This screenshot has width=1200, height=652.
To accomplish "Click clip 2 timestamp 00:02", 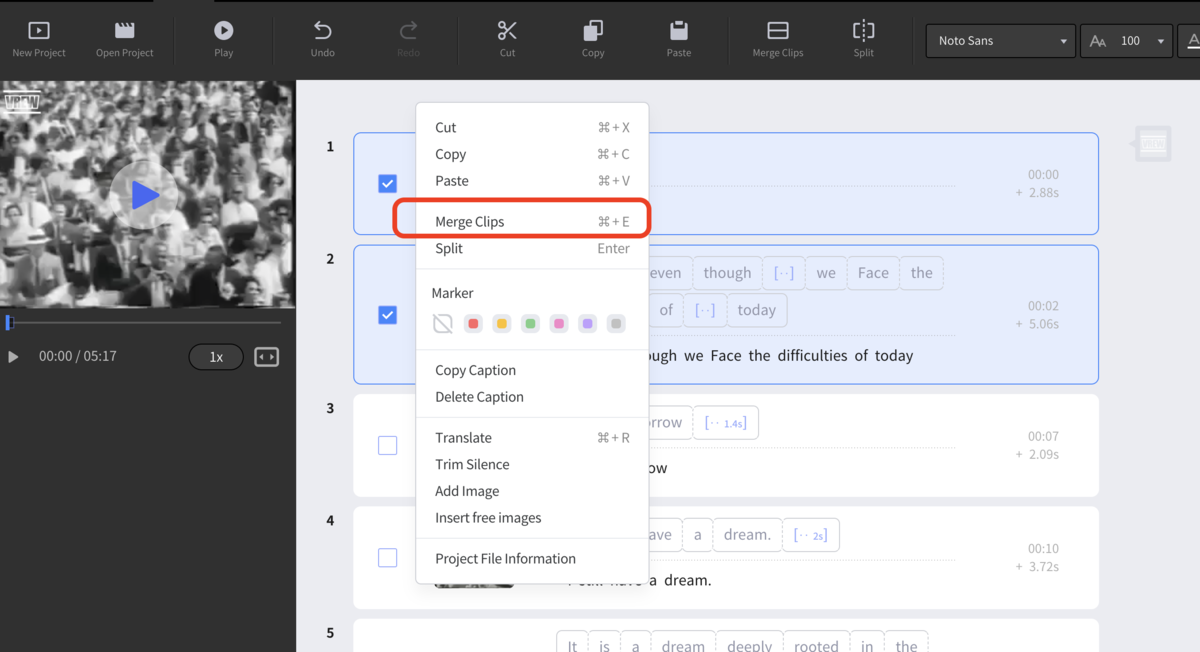I will (x=1043, y=306).
